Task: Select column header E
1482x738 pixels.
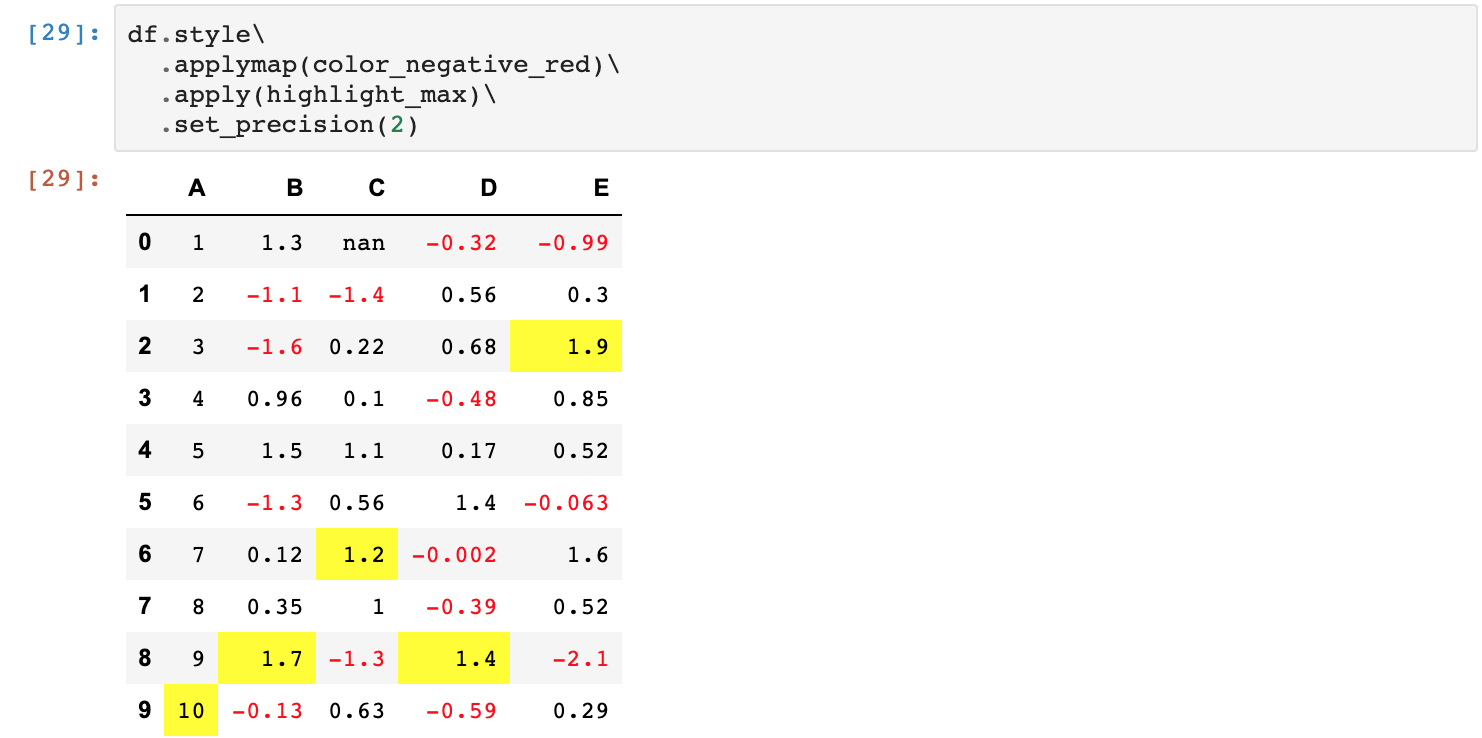Action: click(601, 188)
